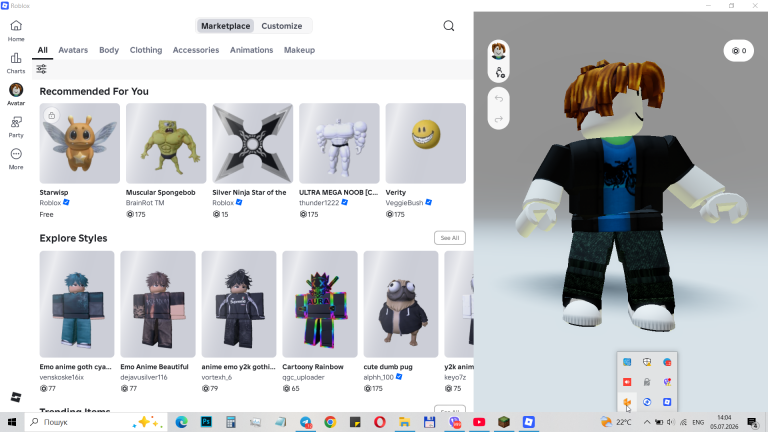Click creator link BrainRot TM
768x432 pixels.
pyautogui.click(x=145, y=203)
